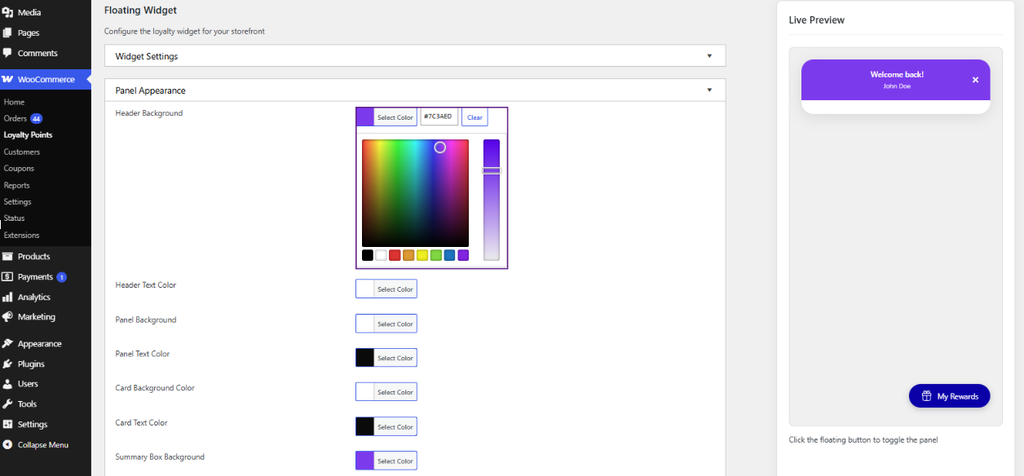
Task: Click Select Color for Panel Background
Action: (x=395, y=324)
